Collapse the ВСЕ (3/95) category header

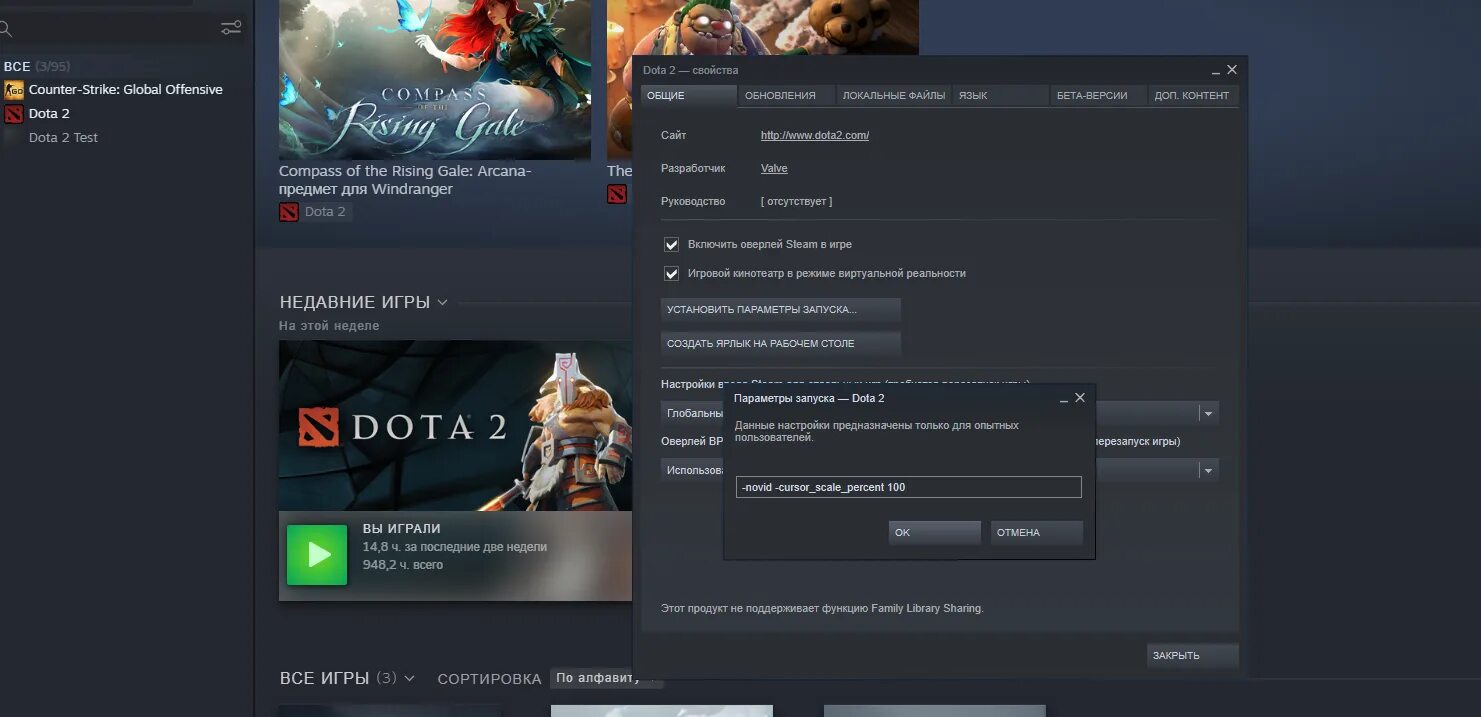click(37, 66)
